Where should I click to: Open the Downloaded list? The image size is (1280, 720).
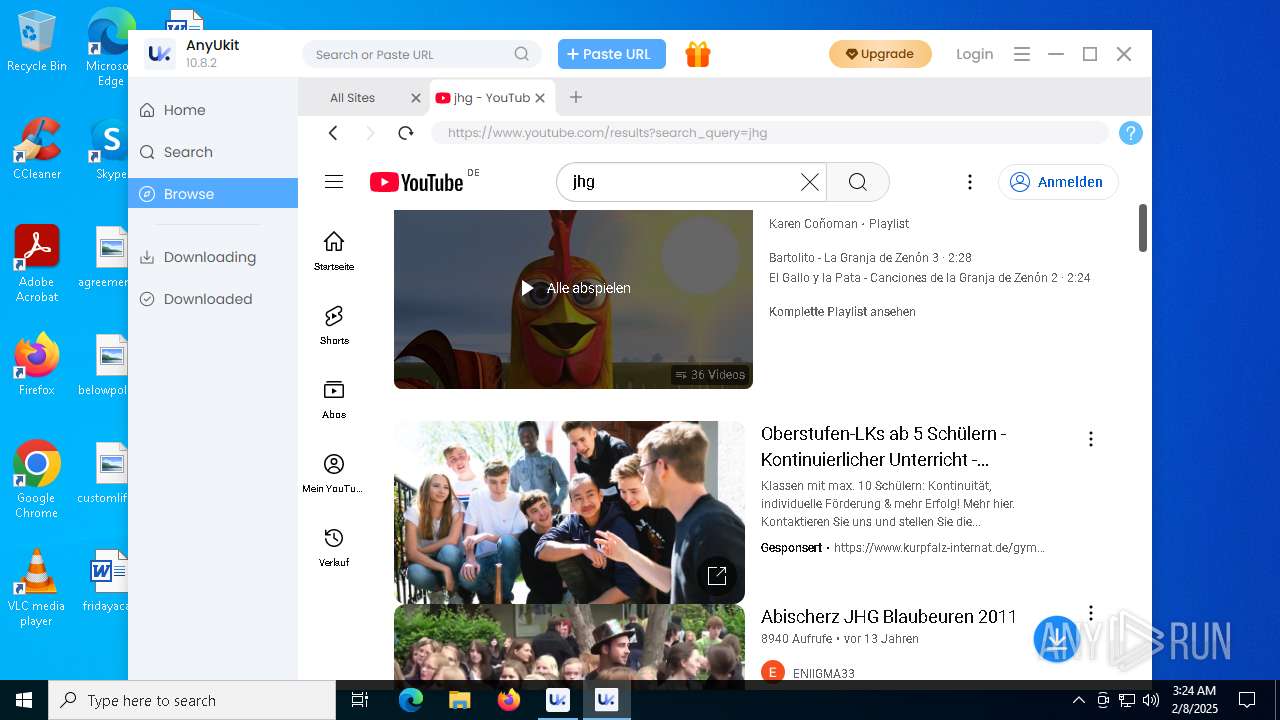click(x=213, y=299)
